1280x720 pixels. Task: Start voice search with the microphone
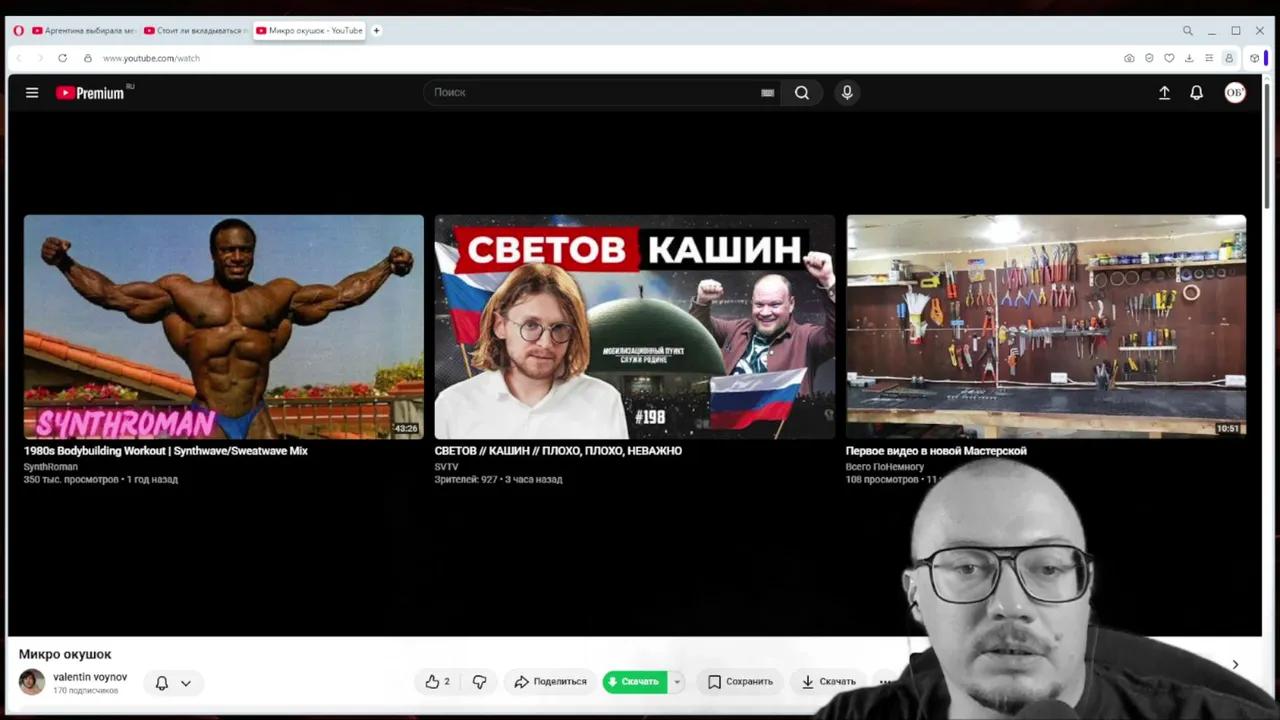(x=847, y=93)
